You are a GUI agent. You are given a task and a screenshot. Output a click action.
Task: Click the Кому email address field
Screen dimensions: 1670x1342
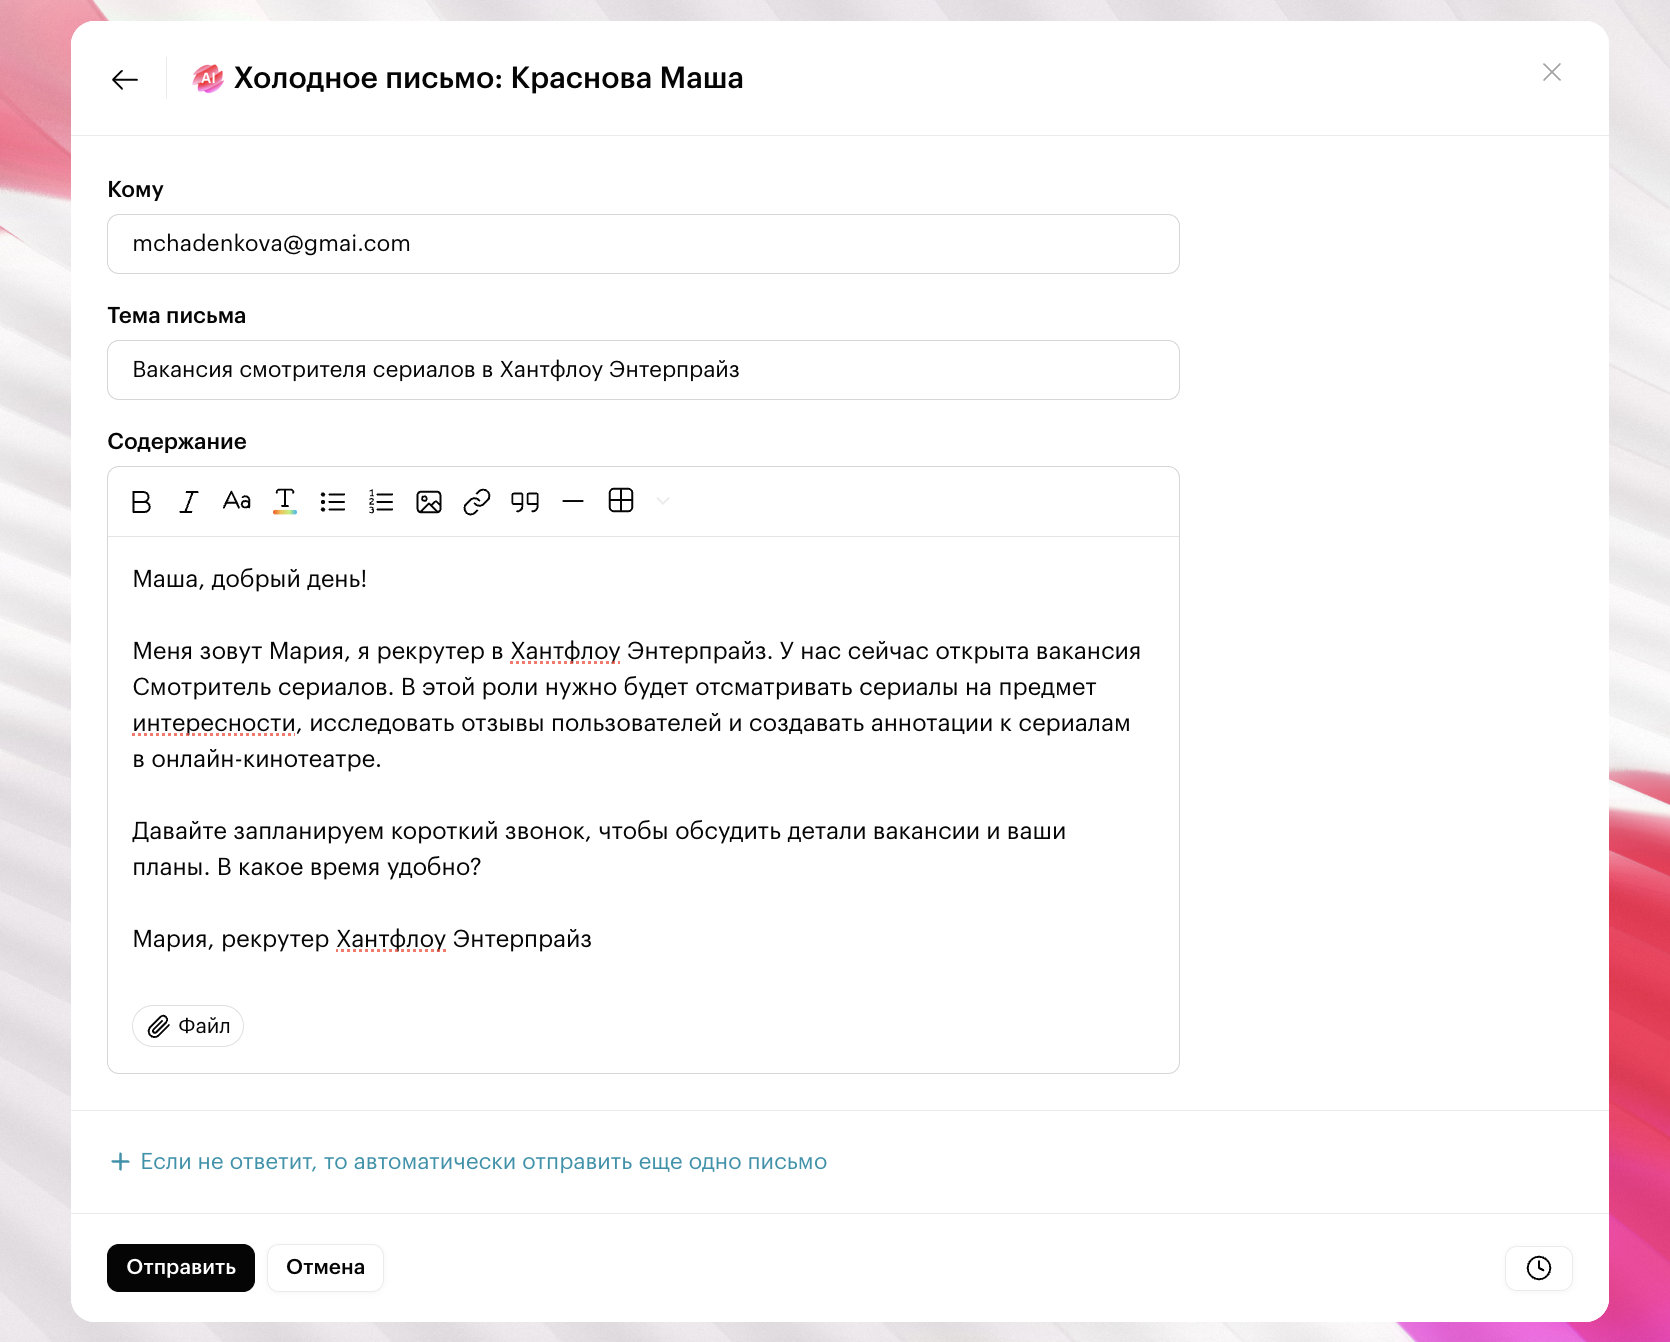[x=643, y=244]
